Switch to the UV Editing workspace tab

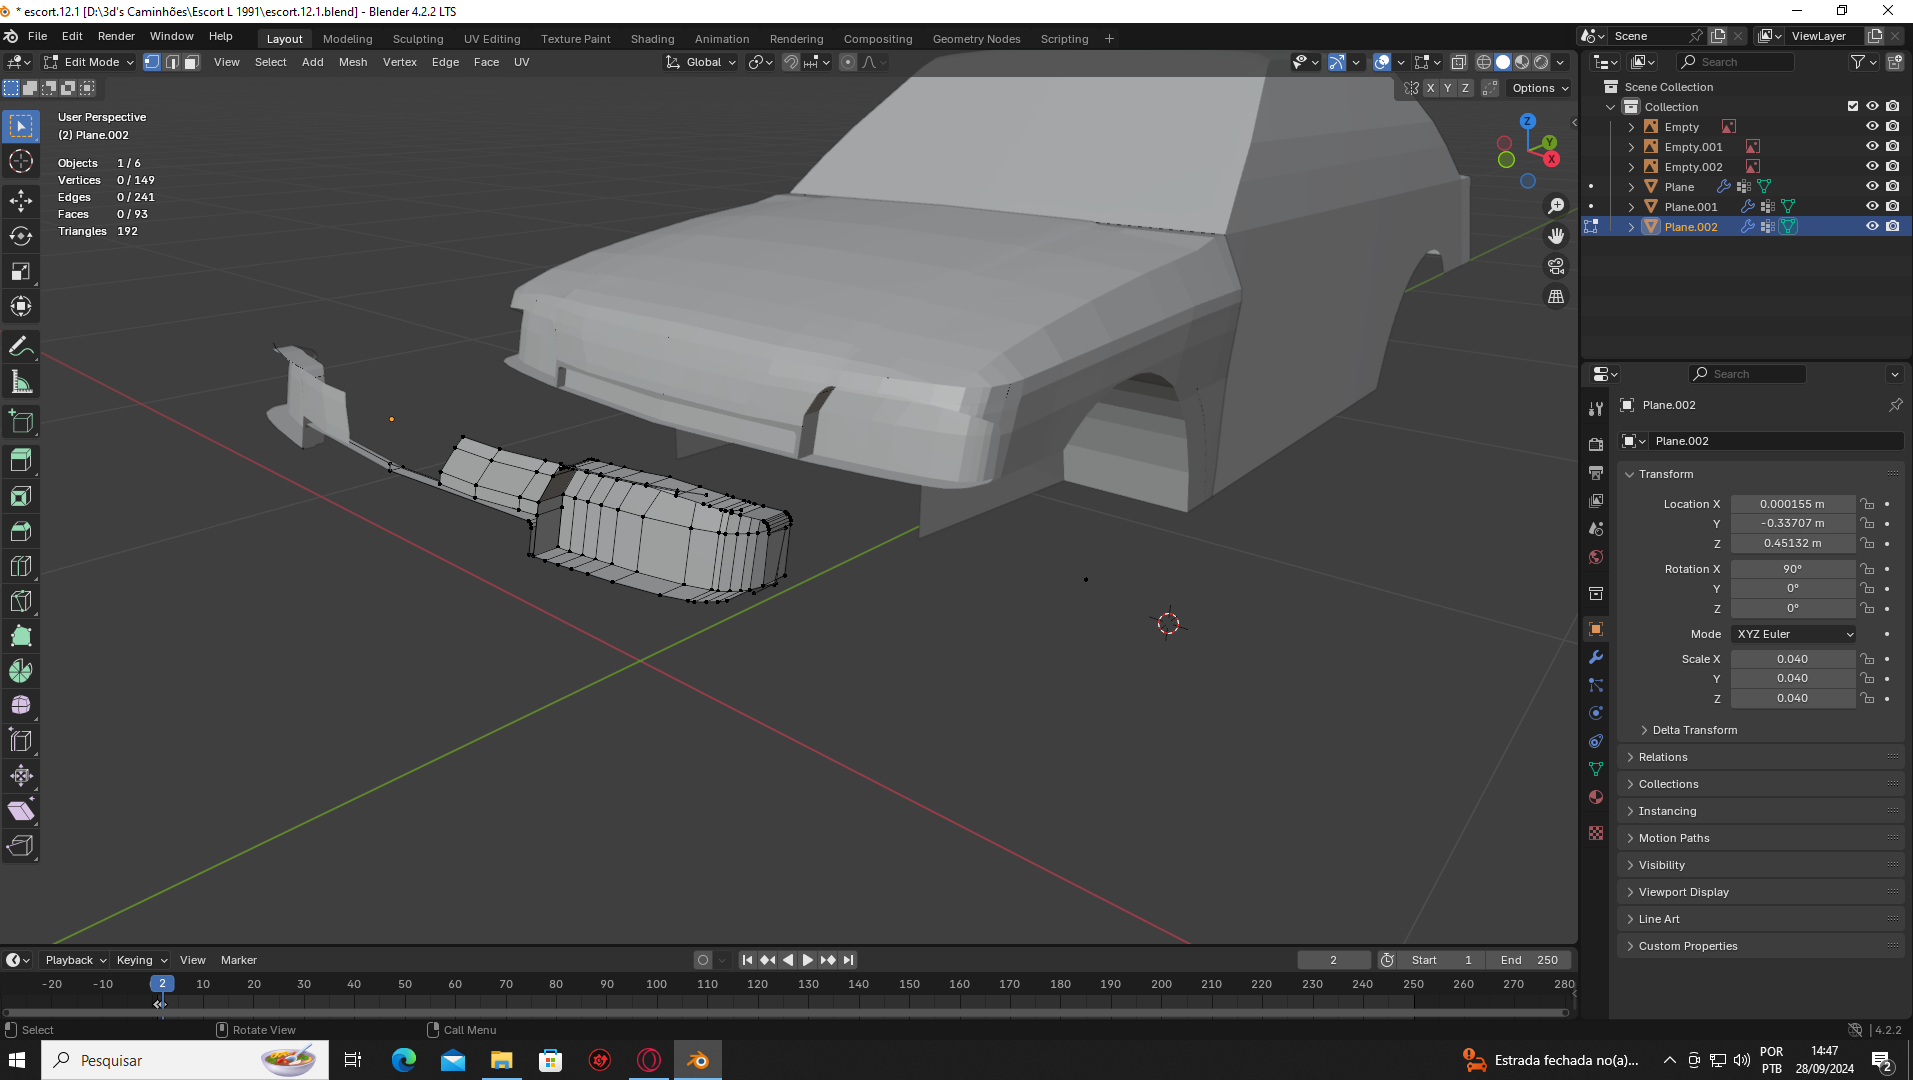coord(492,39)
